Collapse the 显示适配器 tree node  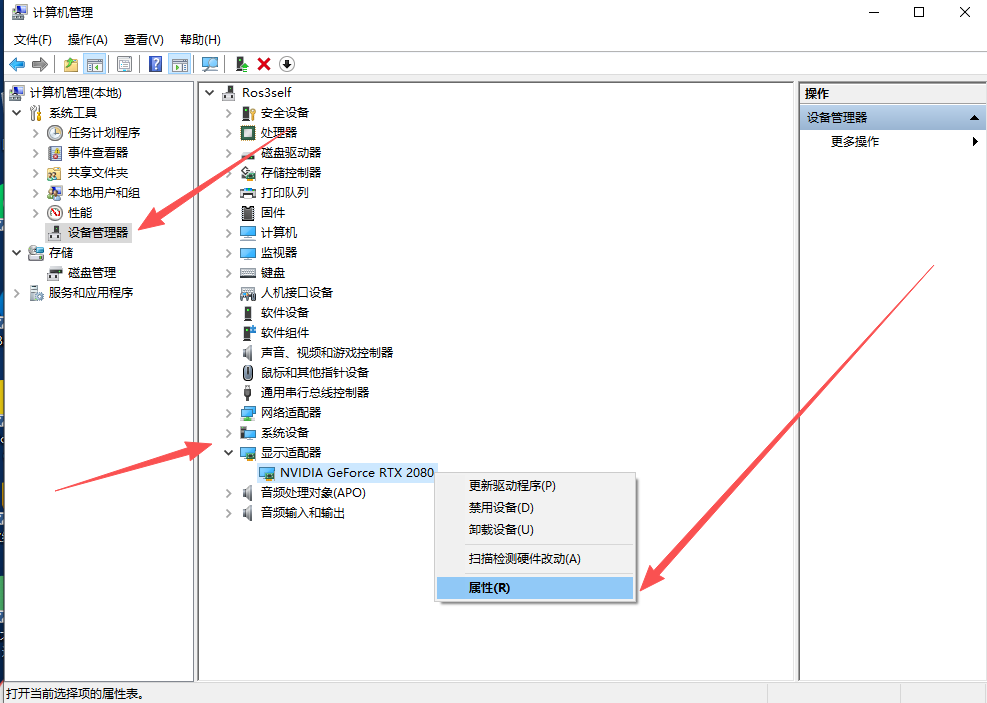pyautogui.click(x=229, y=453)
